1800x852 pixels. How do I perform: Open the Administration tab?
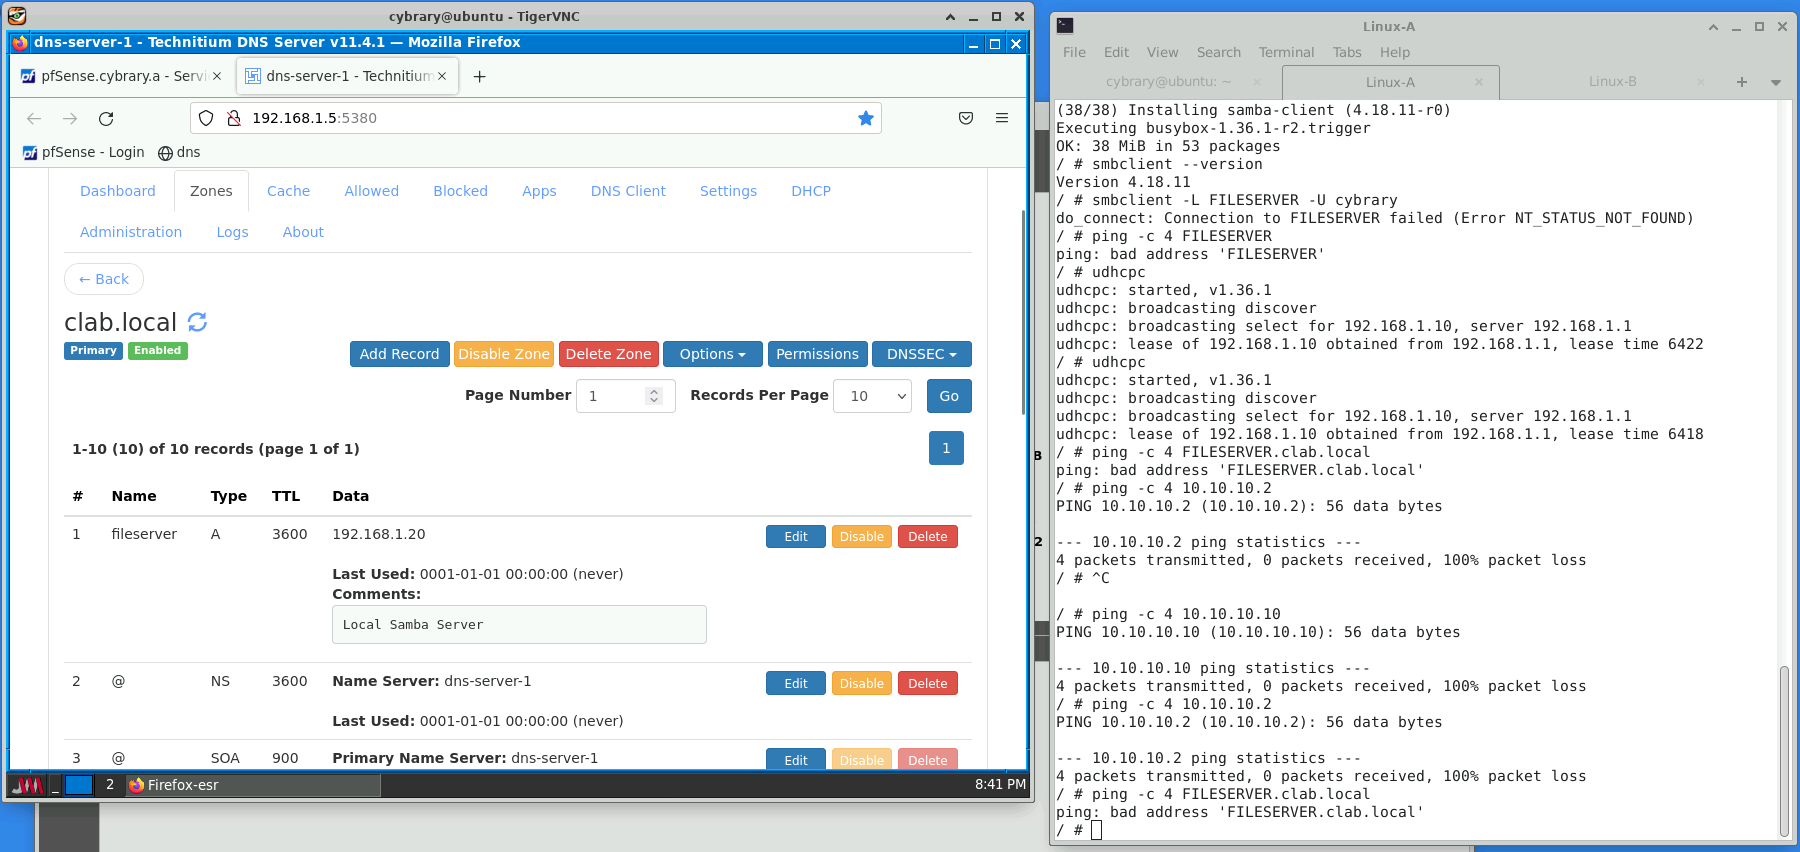tap(131, 232)
